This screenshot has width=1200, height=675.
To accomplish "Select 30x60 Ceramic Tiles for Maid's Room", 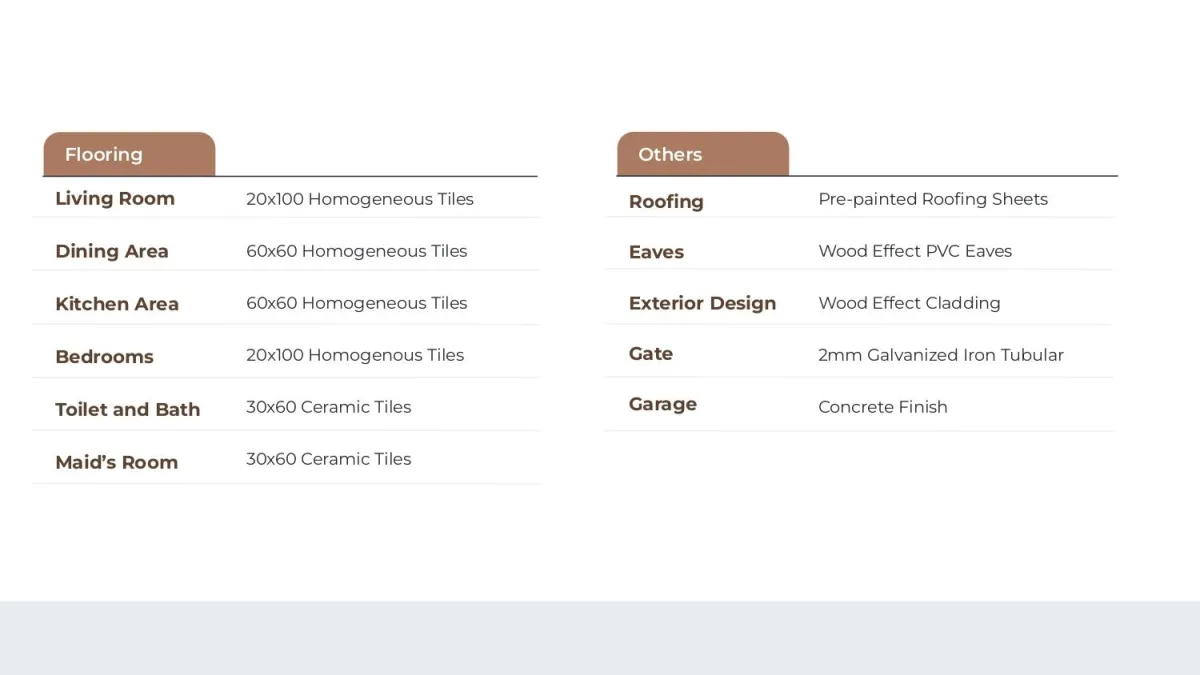I will pyautogui.click(x=329, y=459).
